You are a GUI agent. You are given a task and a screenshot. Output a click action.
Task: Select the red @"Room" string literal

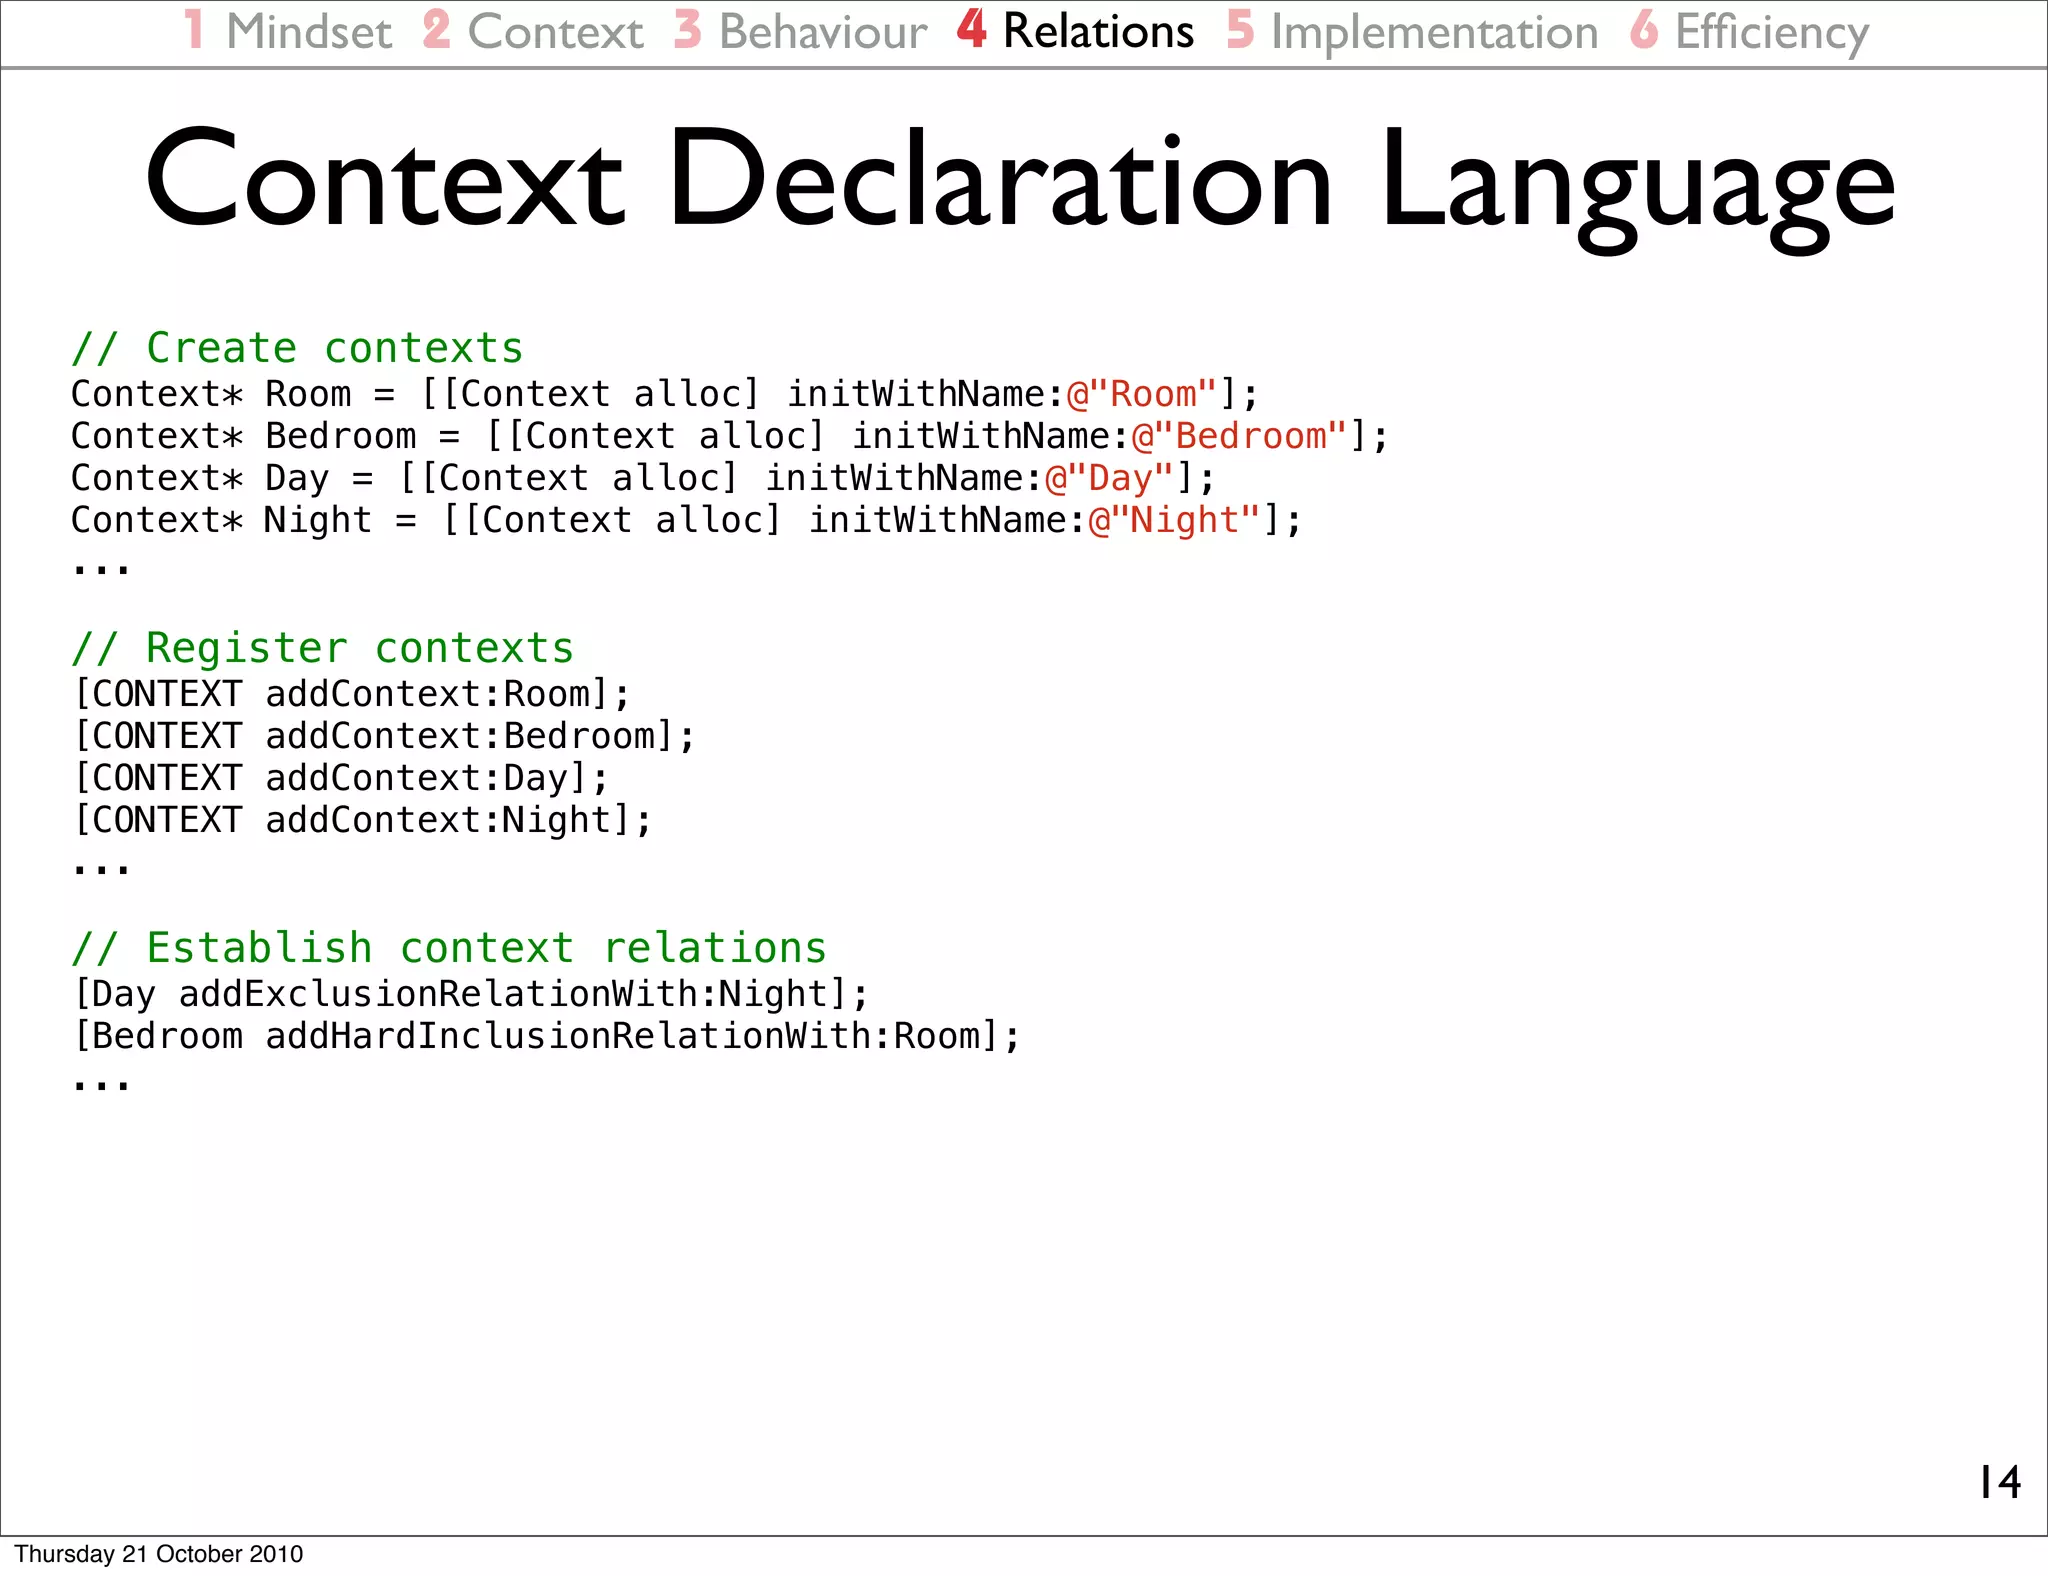pyautogui.click(x=1143, y=394)
